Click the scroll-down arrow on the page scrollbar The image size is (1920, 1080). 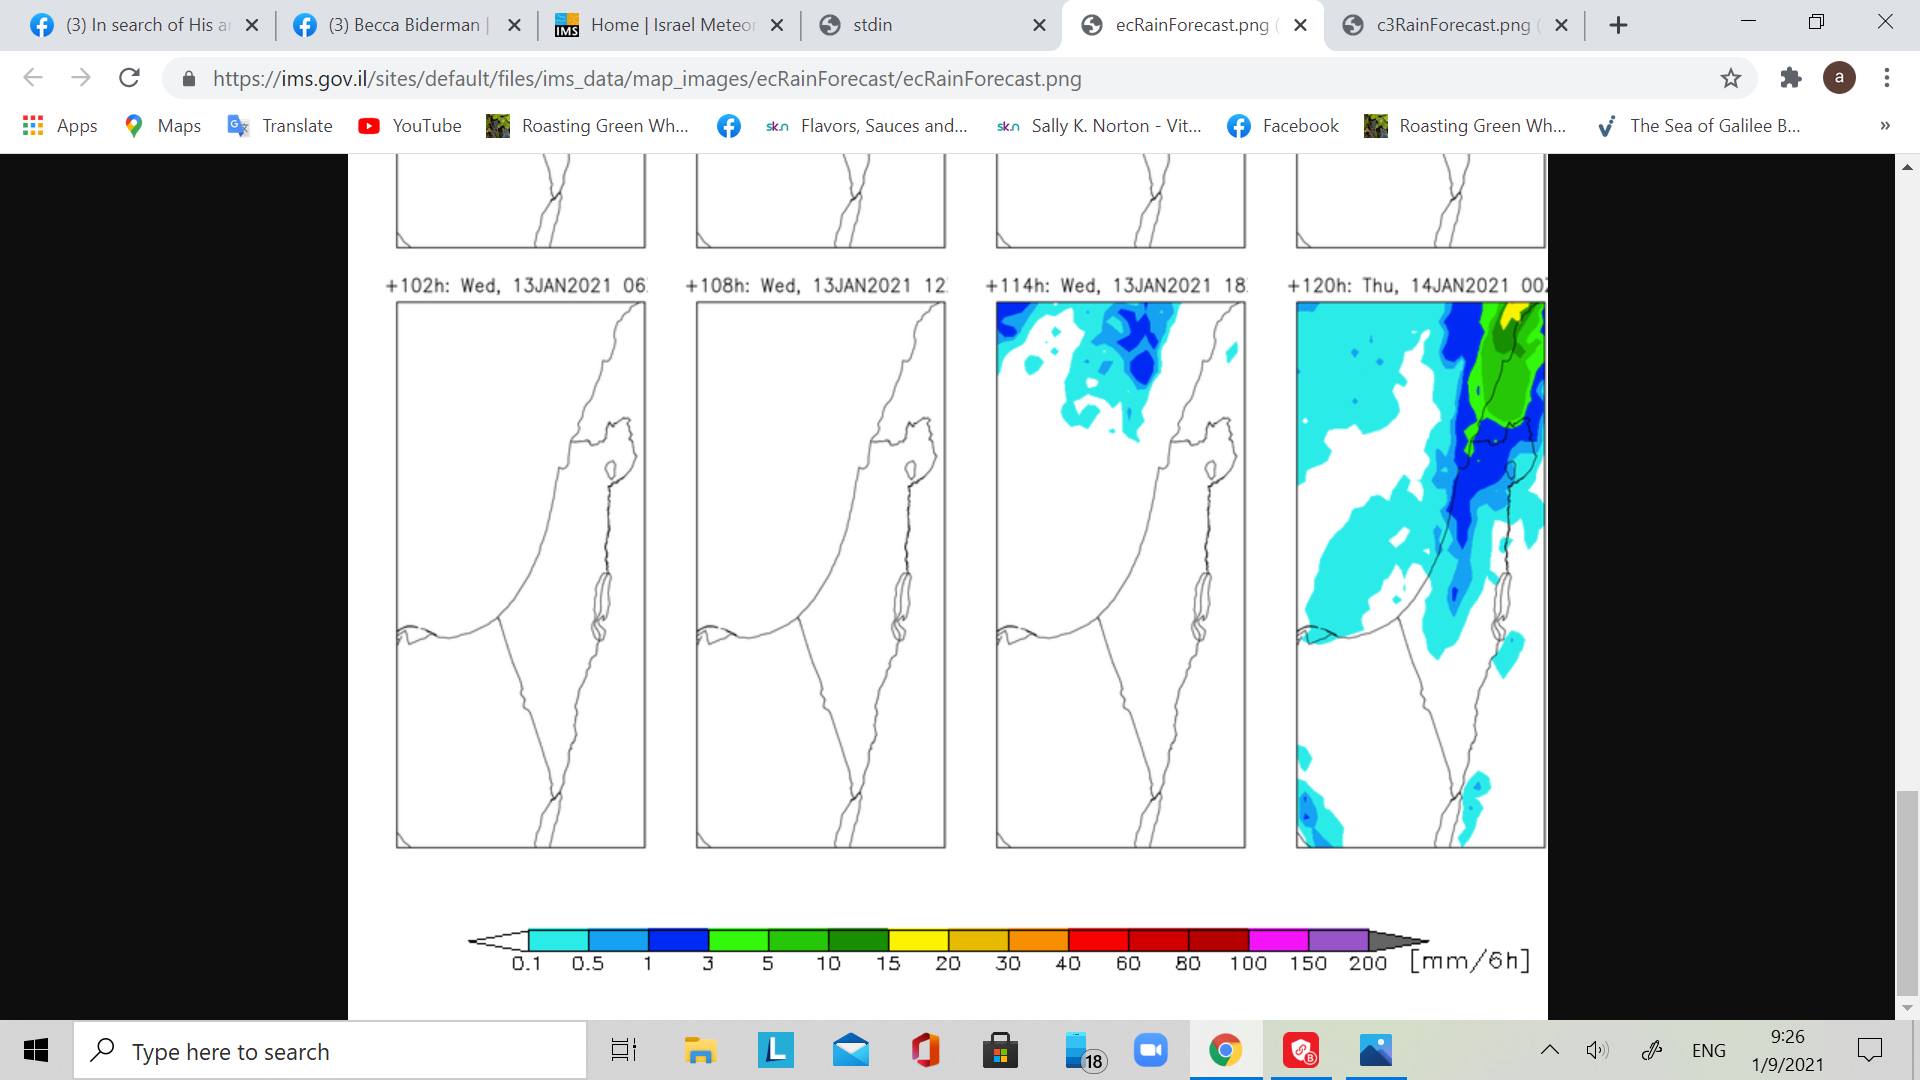(1907, 1008)
